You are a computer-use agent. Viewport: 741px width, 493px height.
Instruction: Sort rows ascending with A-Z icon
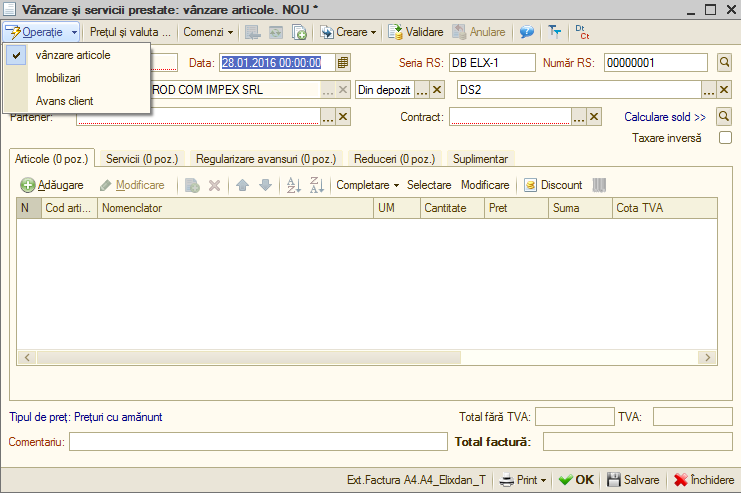coord(293,185)
